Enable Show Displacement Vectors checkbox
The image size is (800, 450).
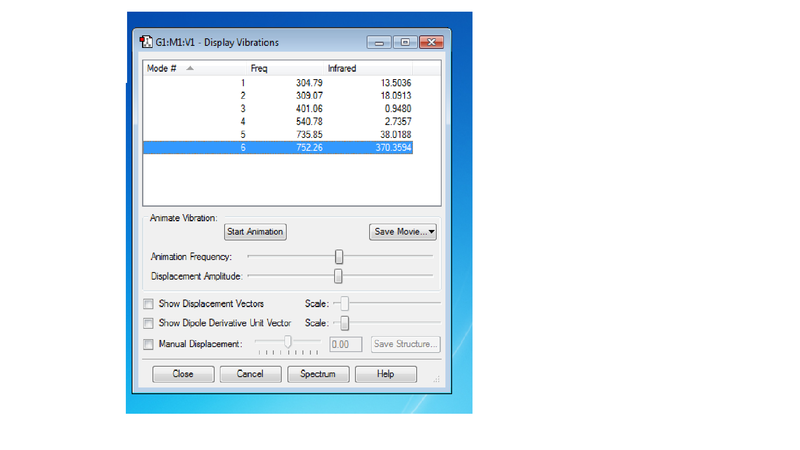point(148,304)
